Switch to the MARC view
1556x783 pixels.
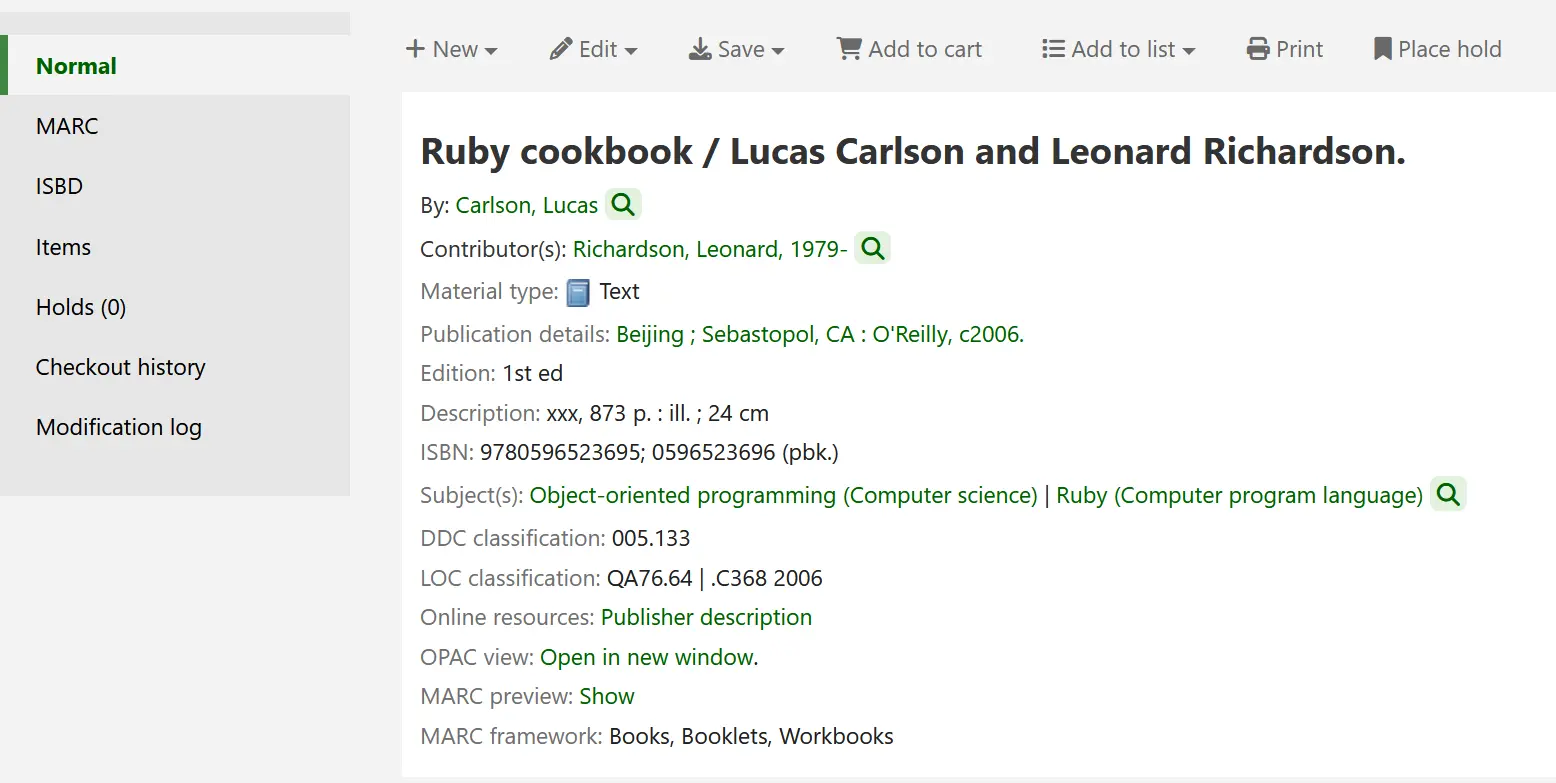point(175,126)
